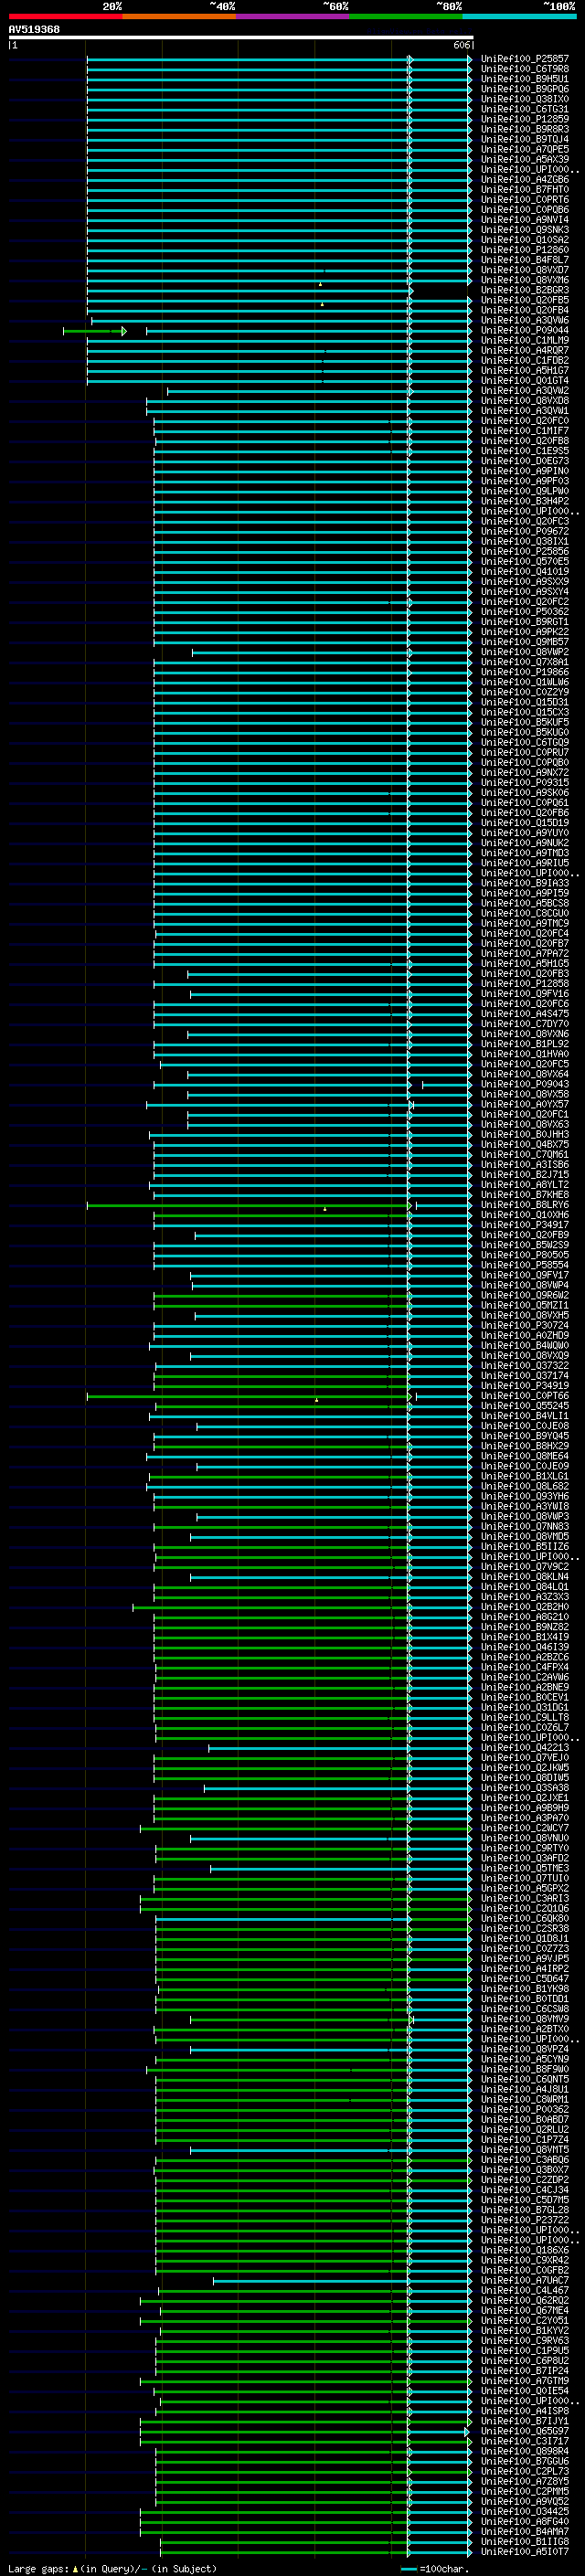585x2576 pixels.
Task: Open UniRef100_A4ZGB6 entry
Action: 524,180
